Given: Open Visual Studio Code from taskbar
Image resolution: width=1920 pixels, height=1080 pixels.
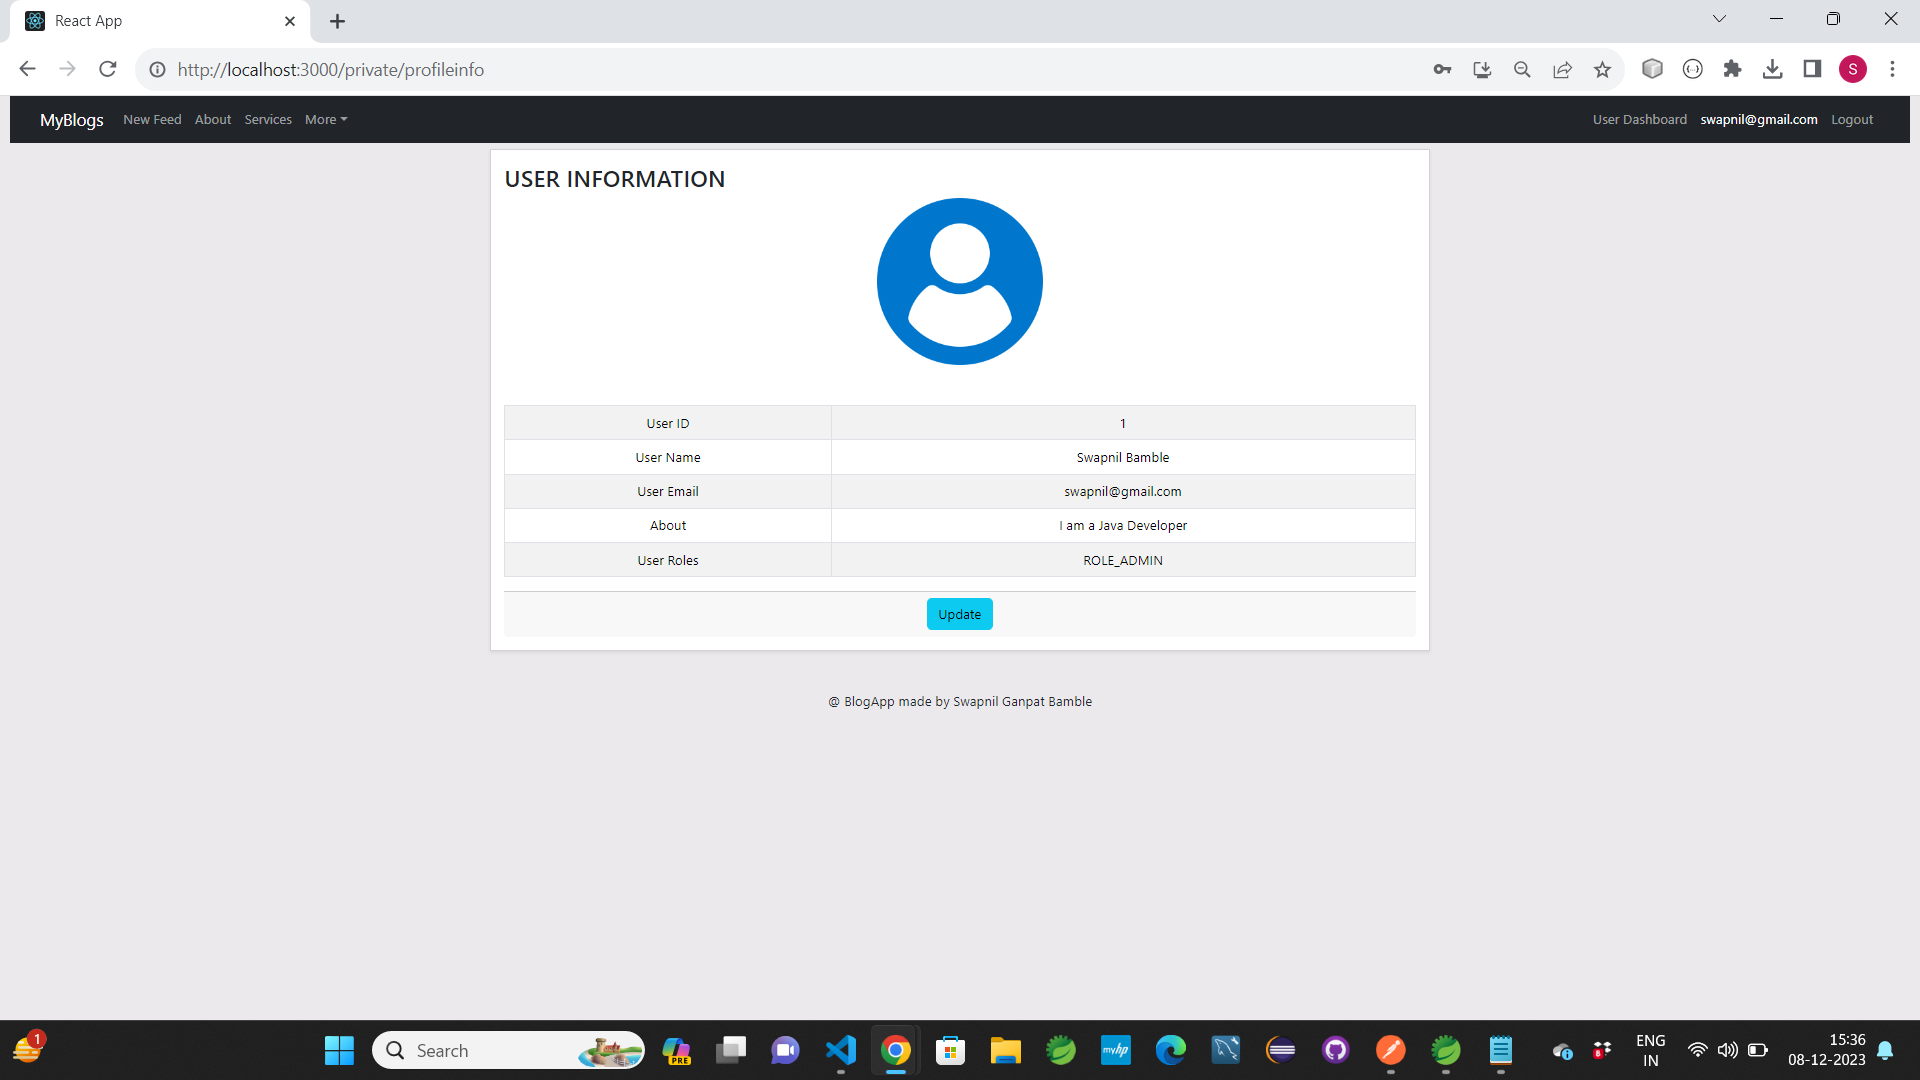Looking at the screenshot, I should (x=841, y=1050).
